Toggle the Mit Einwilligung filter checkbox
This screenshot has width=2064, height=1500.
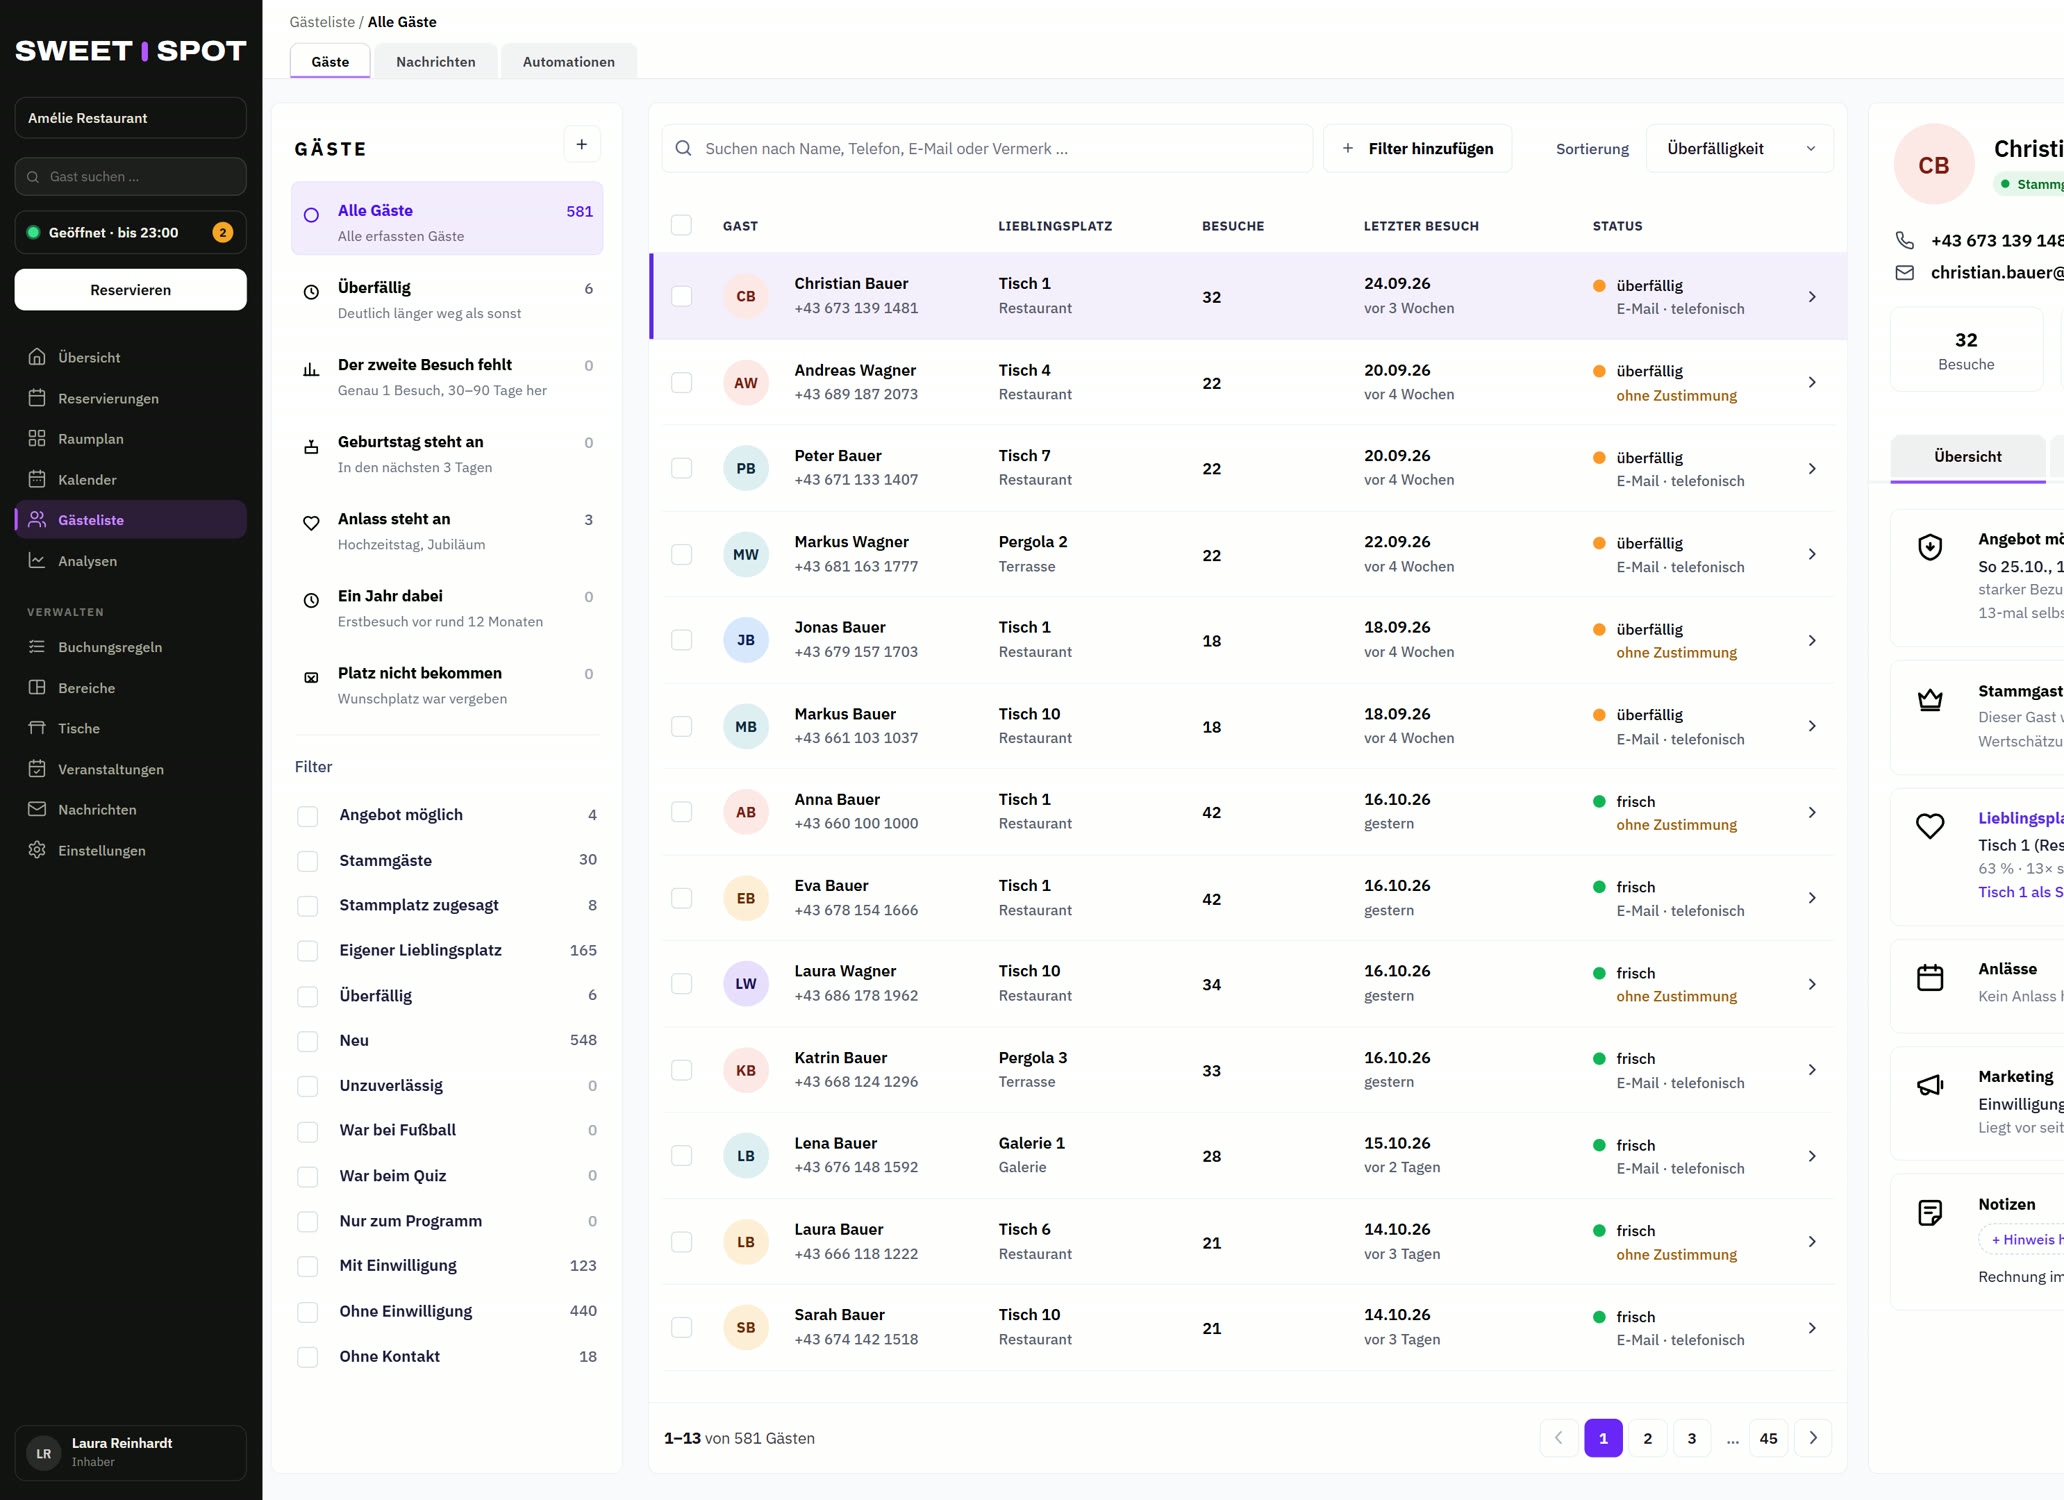click(308, 1266)
